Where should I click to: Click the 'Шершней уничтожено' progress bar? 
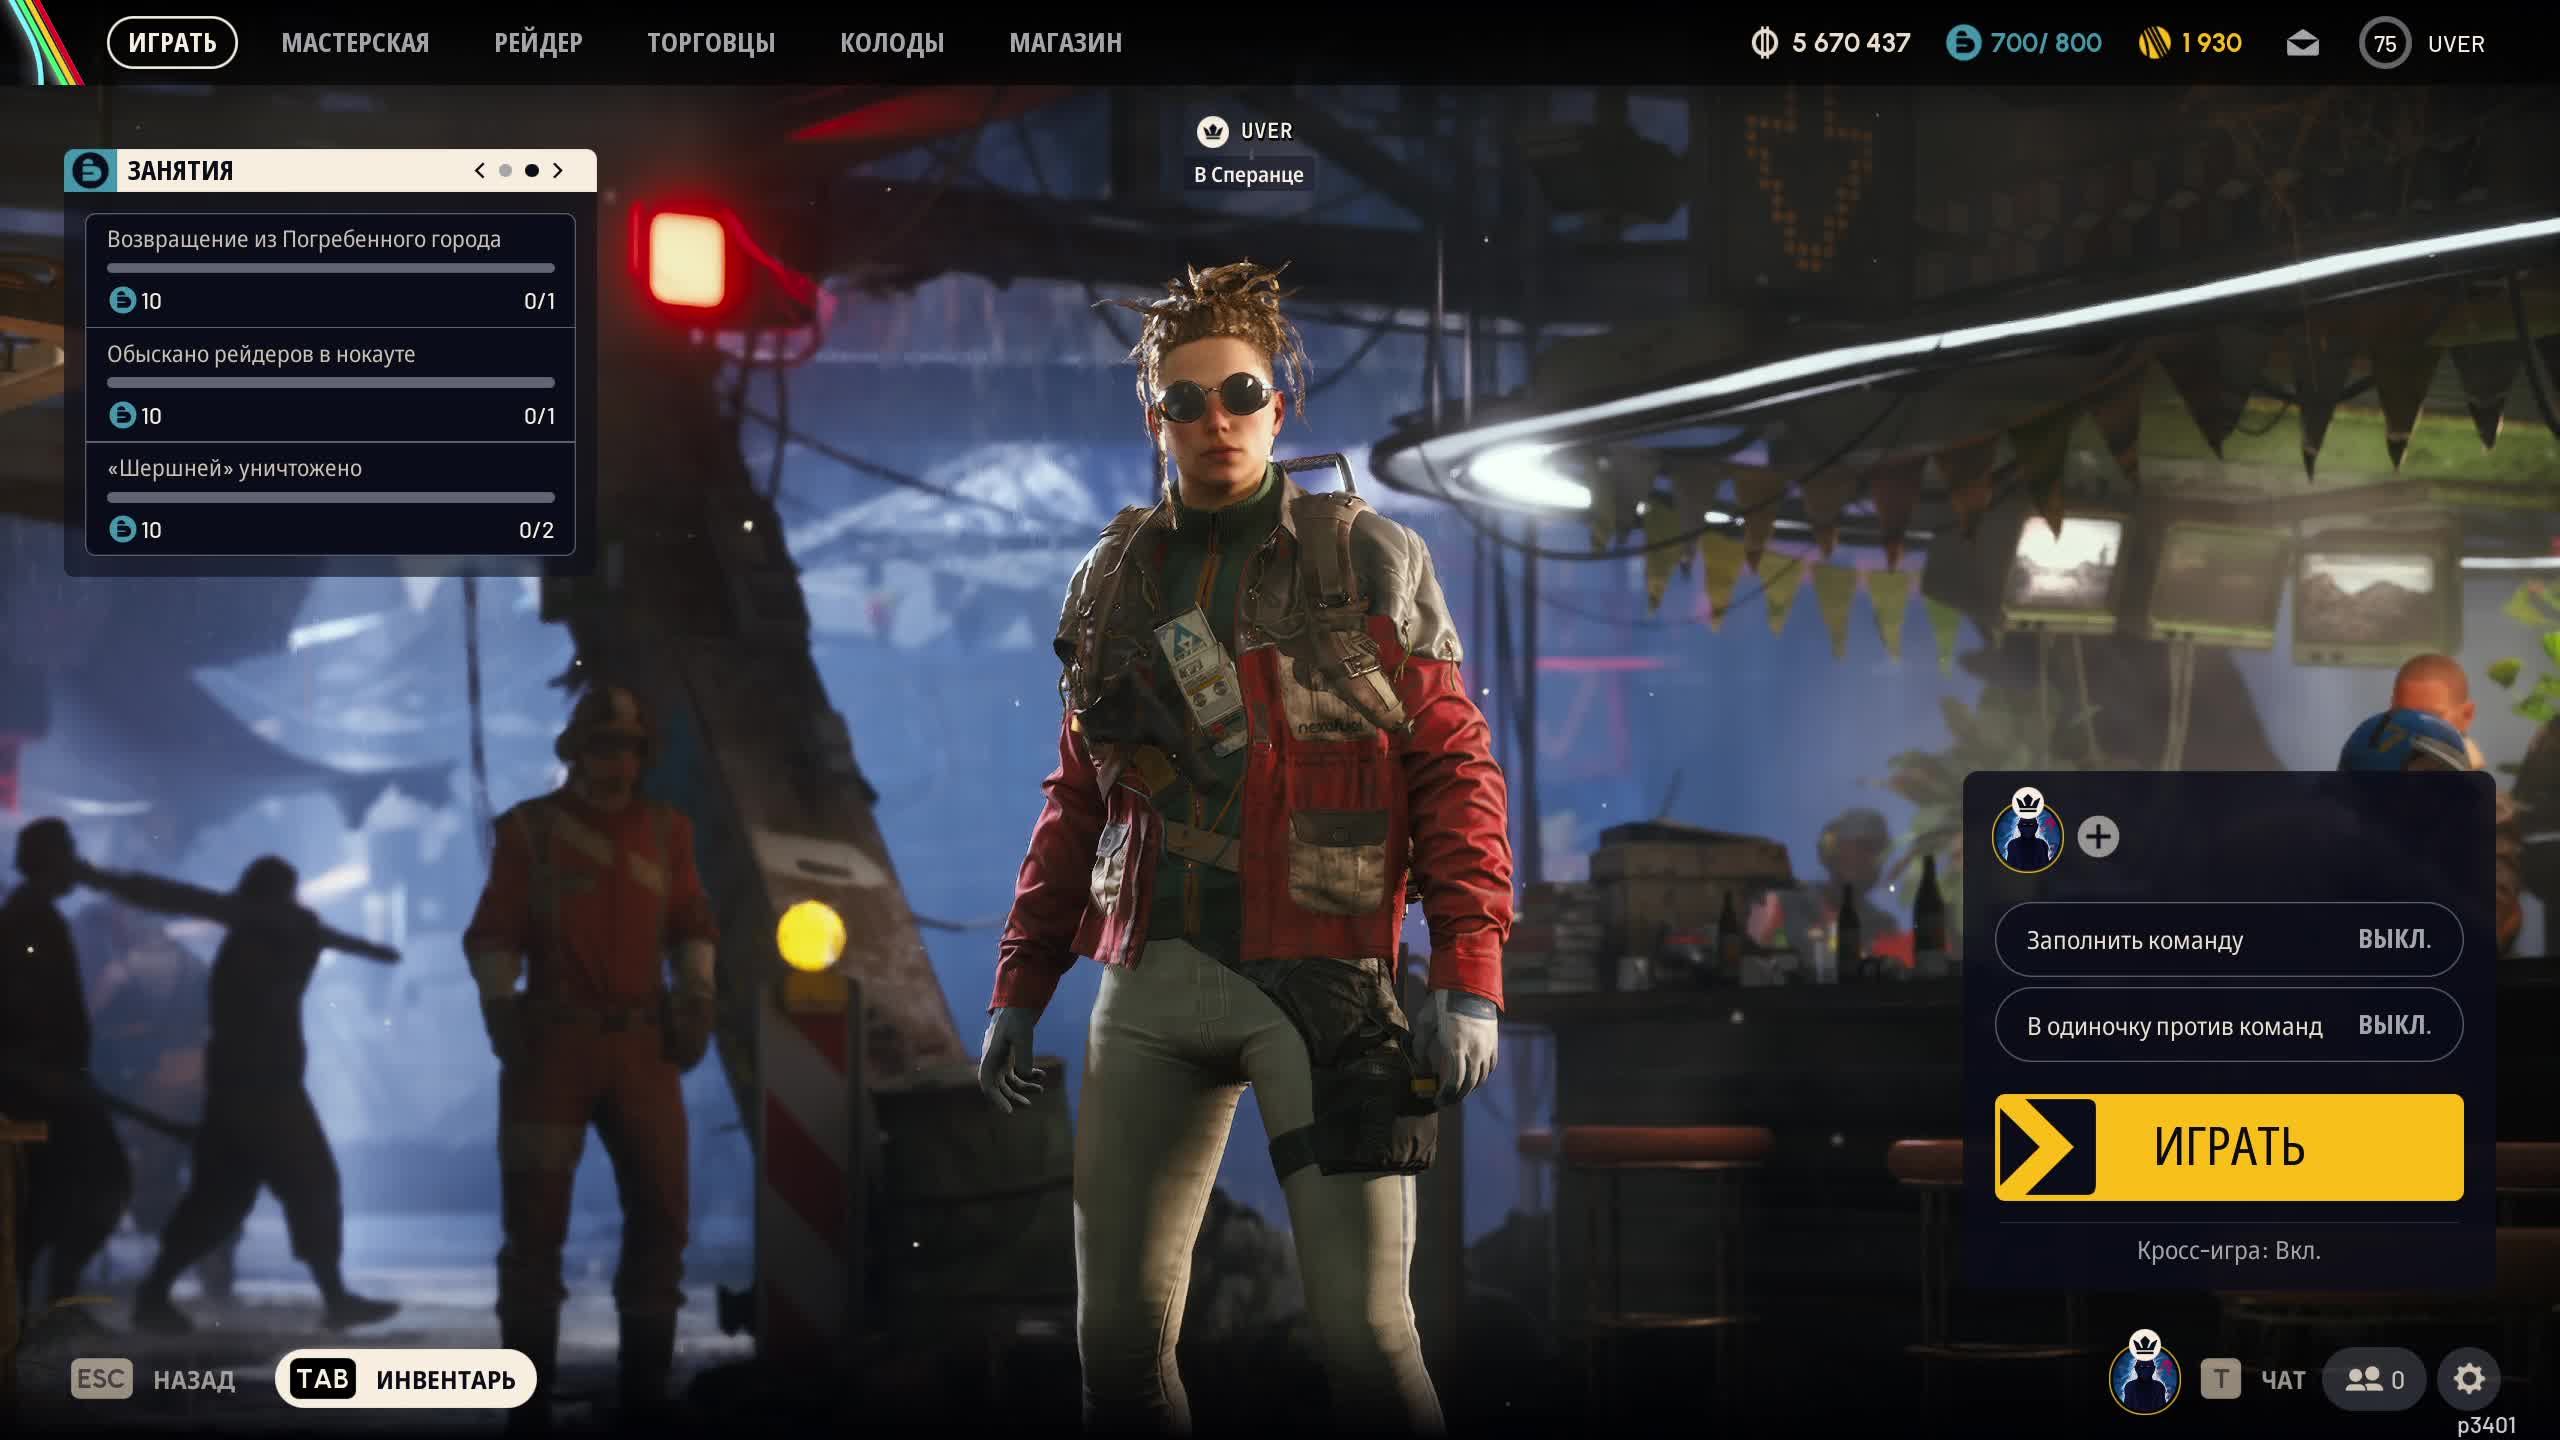click(x=330, y=497)
